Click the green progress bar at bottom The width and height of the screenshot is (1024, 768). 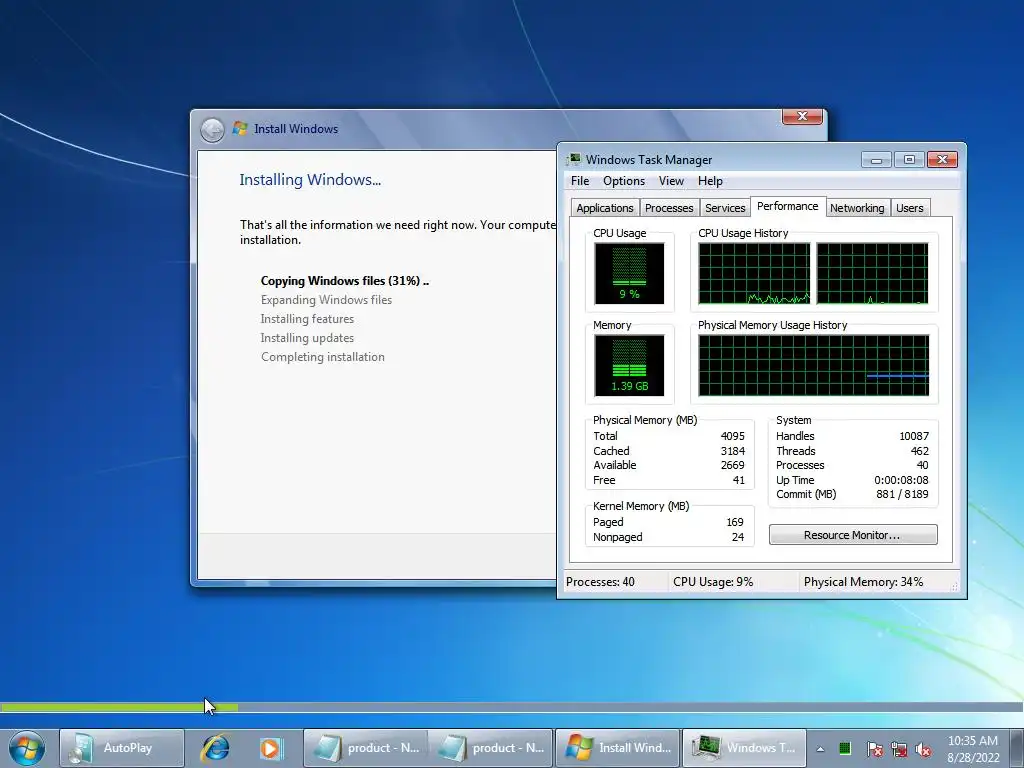point(119,707)
